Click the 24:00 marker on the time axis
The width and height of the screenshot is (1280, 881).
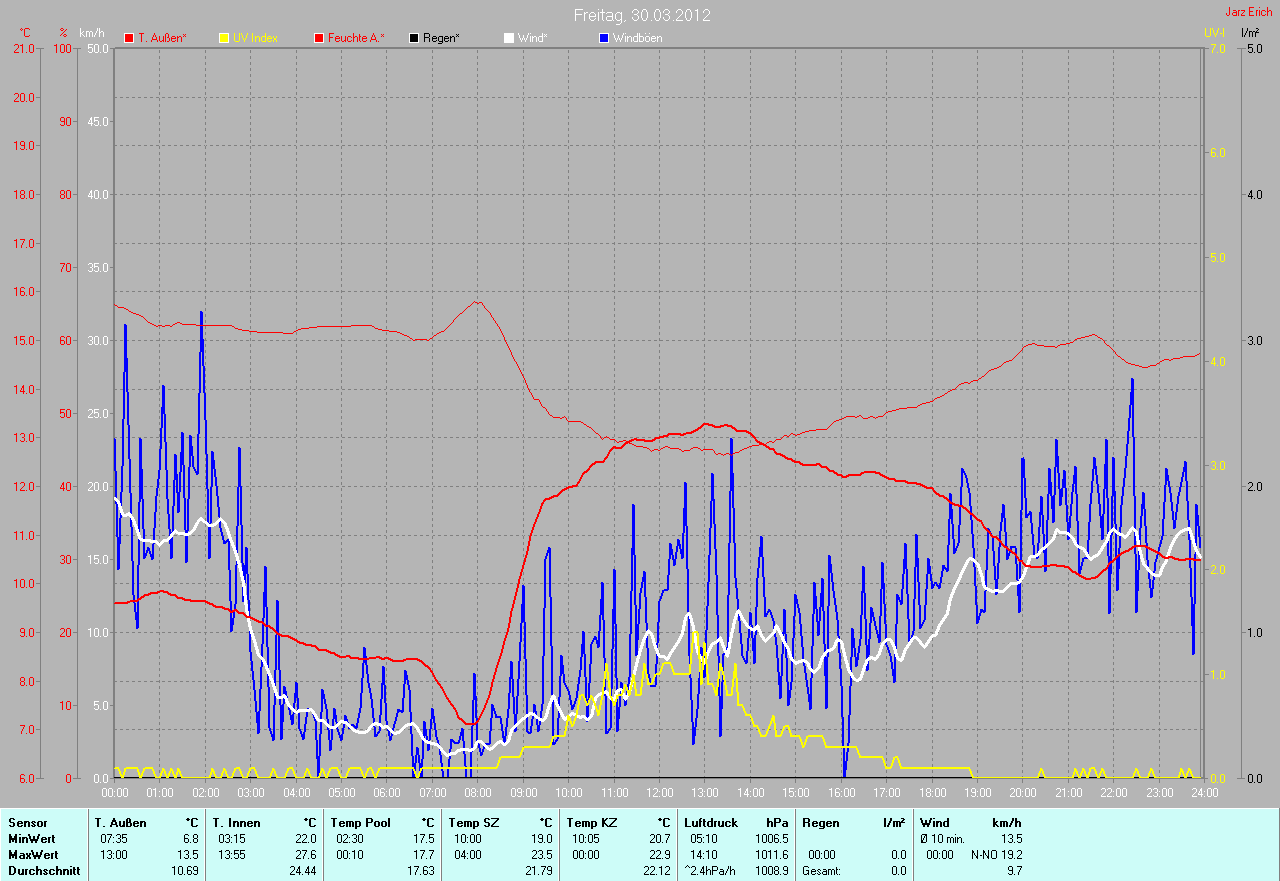point(1204,793)
